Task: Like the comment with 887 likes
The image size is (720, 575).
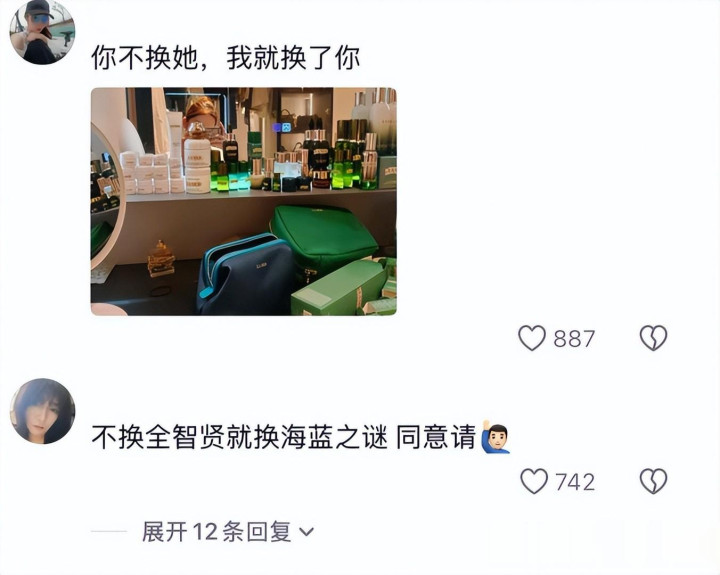Action: pos(532,338)
